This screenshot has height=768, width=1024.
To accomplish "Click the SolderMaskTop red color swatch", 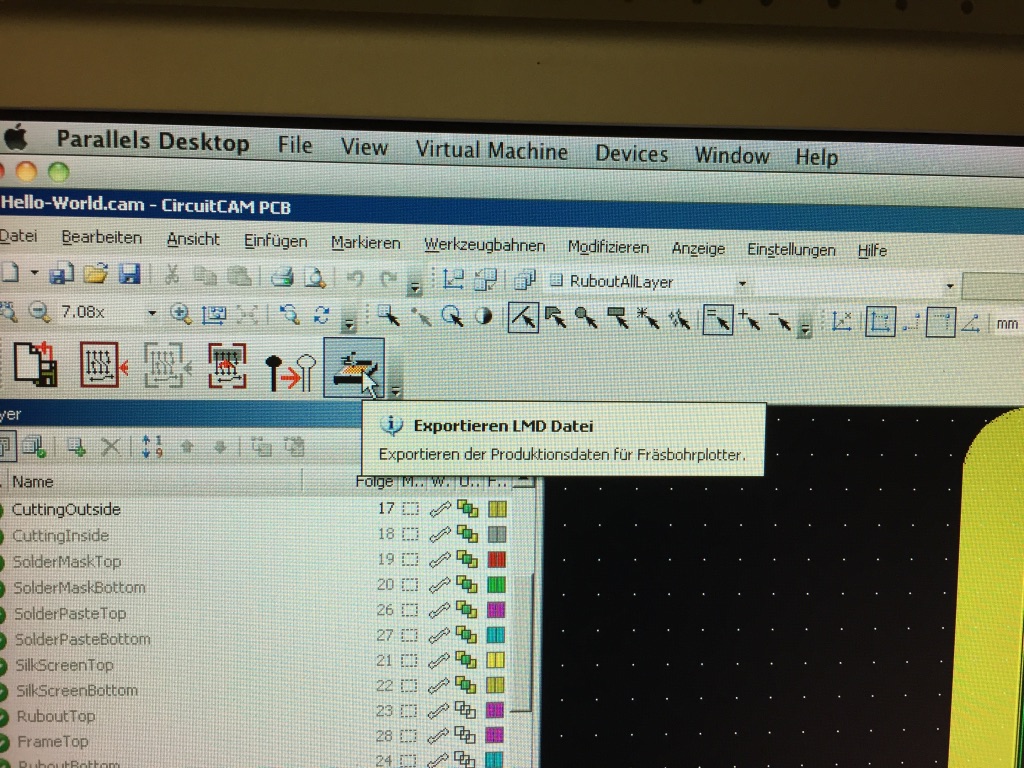I will 496,560.
